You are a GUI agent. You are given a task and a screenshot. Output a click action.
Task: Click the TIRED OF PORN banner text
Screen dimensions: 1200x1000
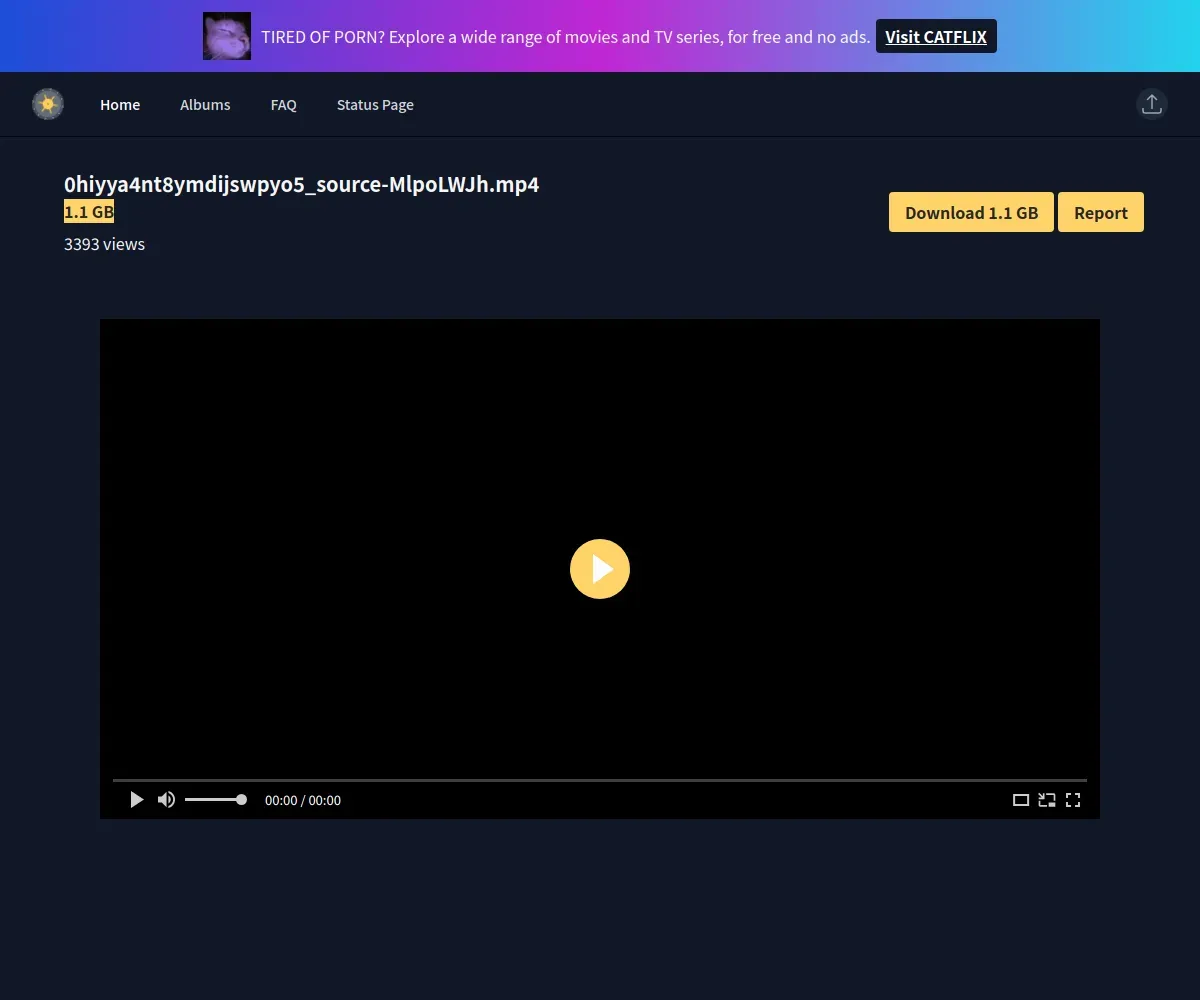tap(565, 37)
